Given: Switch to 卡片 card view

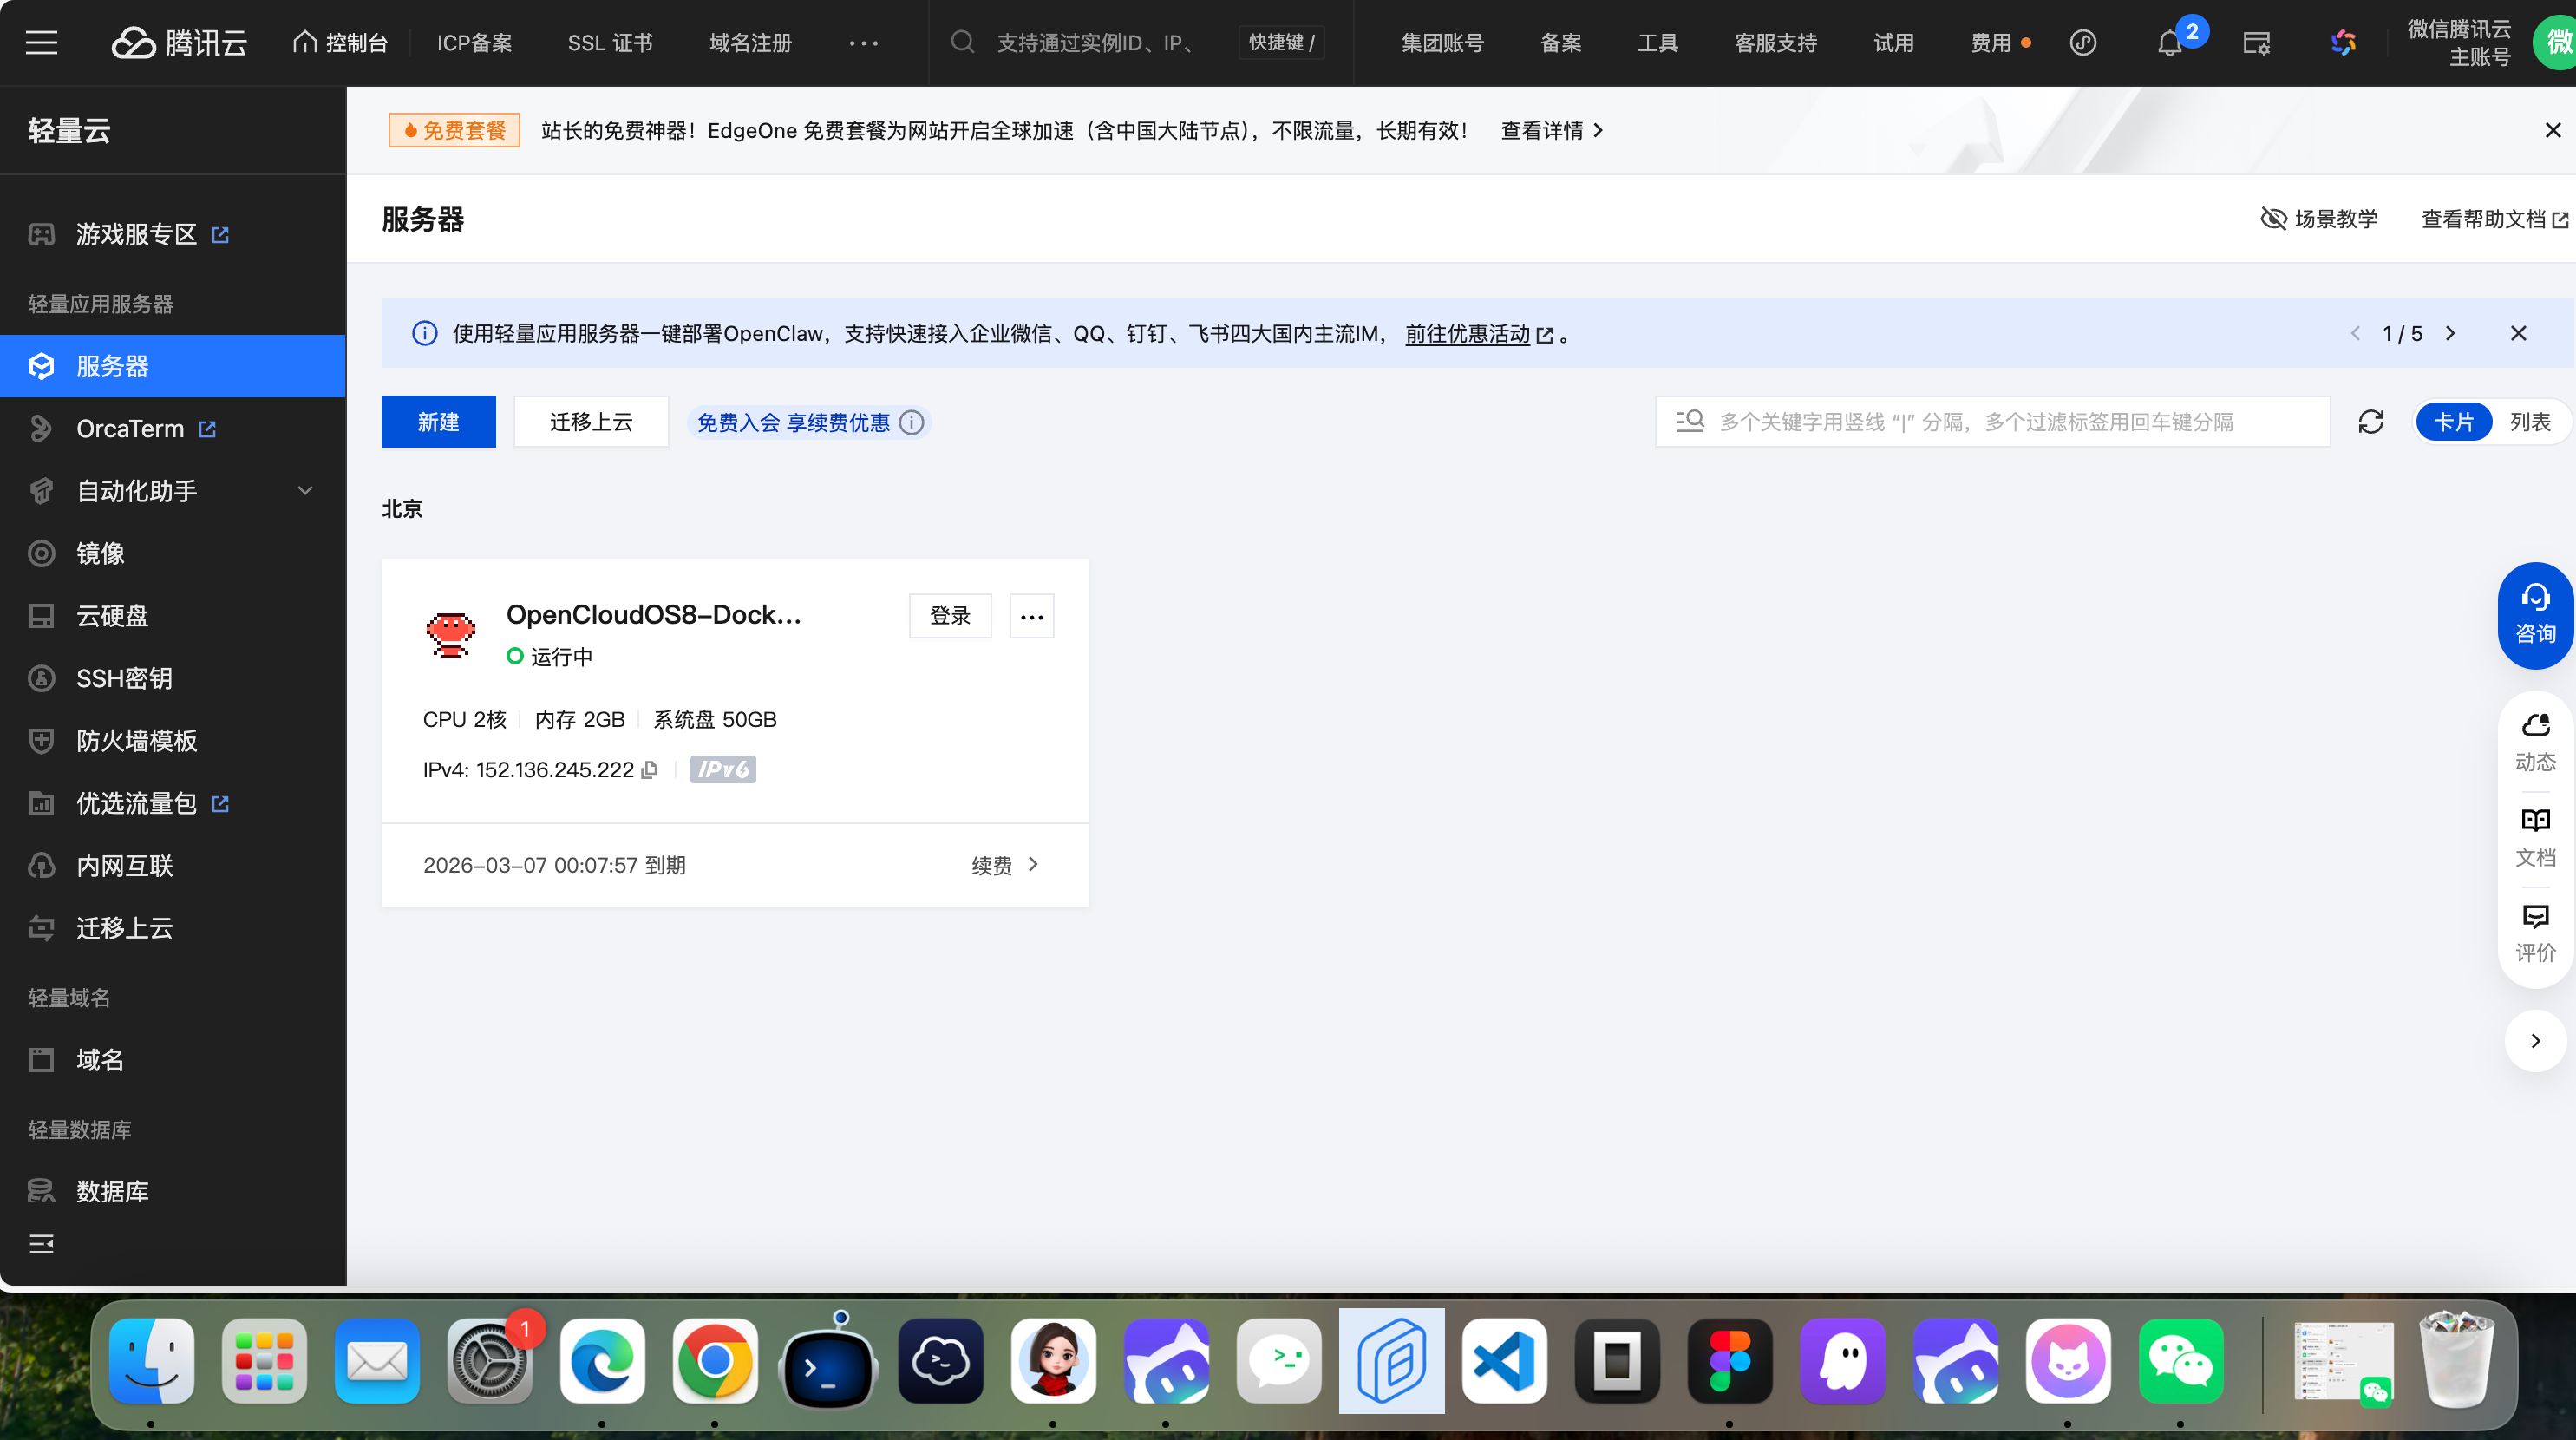Looking at the screenshot, I should [2453, 422].
